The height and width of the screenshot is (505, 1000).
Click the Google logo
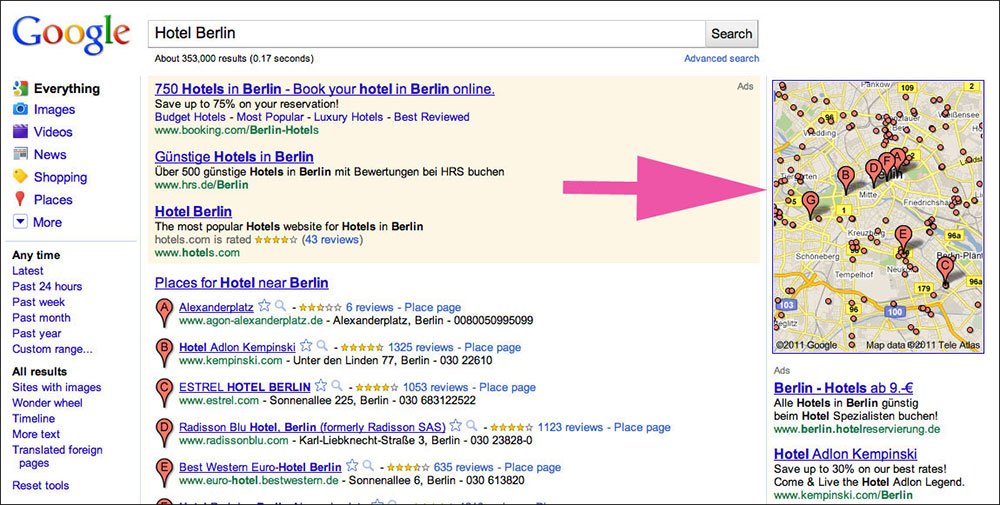71,36
